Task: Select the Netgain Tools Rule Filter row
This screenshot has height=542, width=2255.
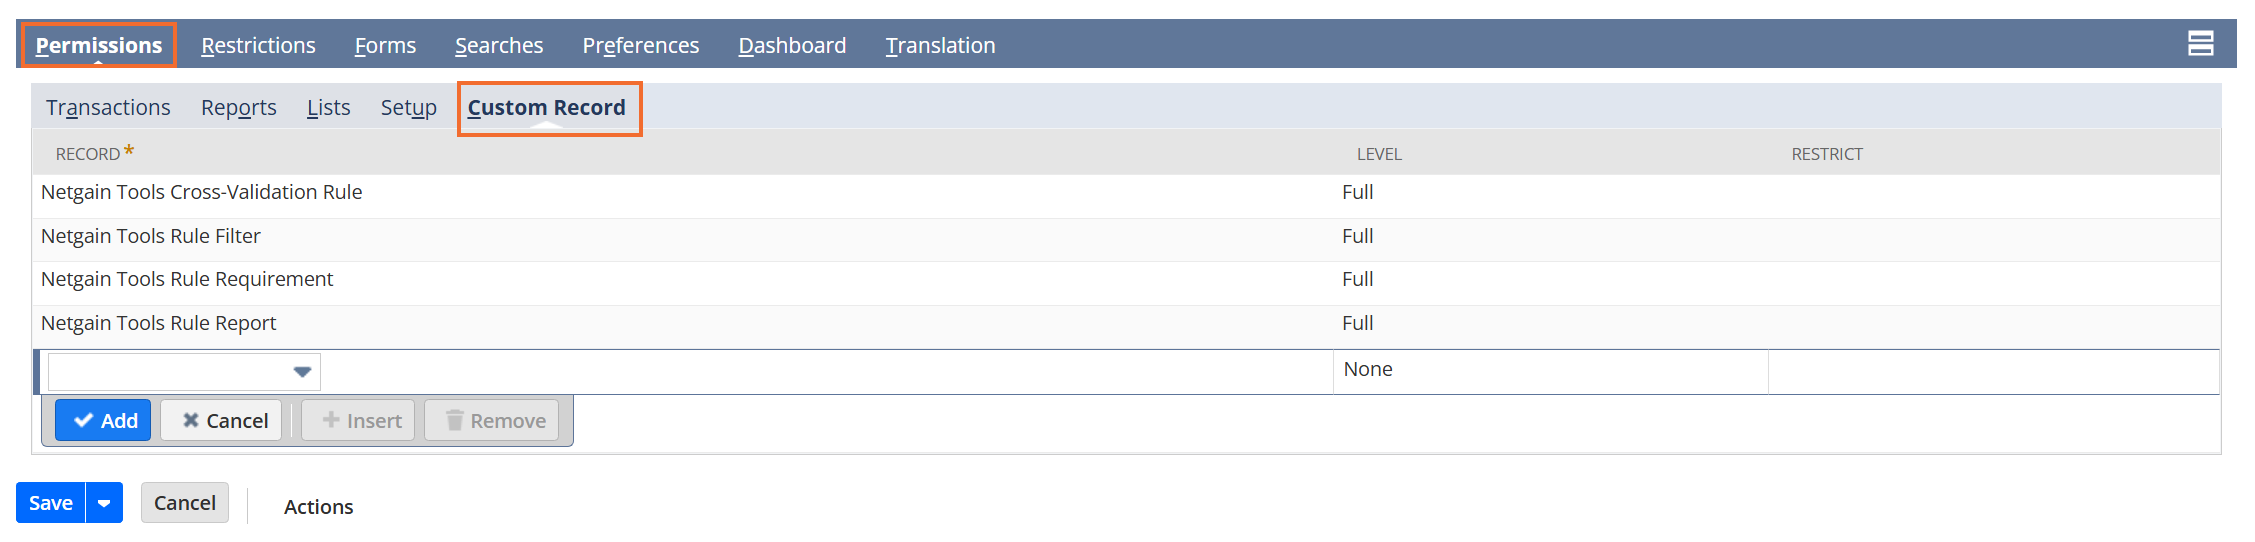Action: click(x=1126, y=236)
